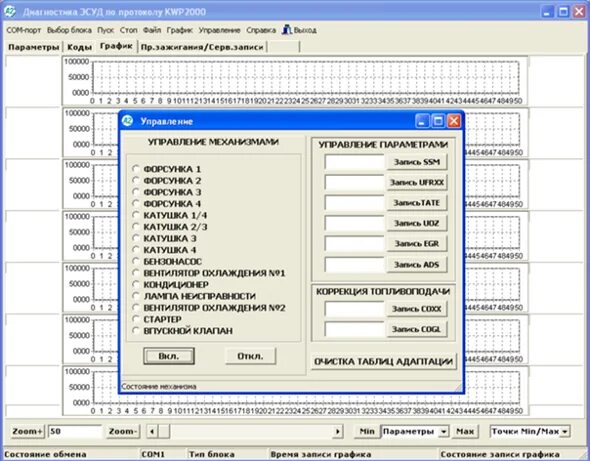
Task: Select КАТУШКА 1/4 radio button
Action: [x=136, y=215]
